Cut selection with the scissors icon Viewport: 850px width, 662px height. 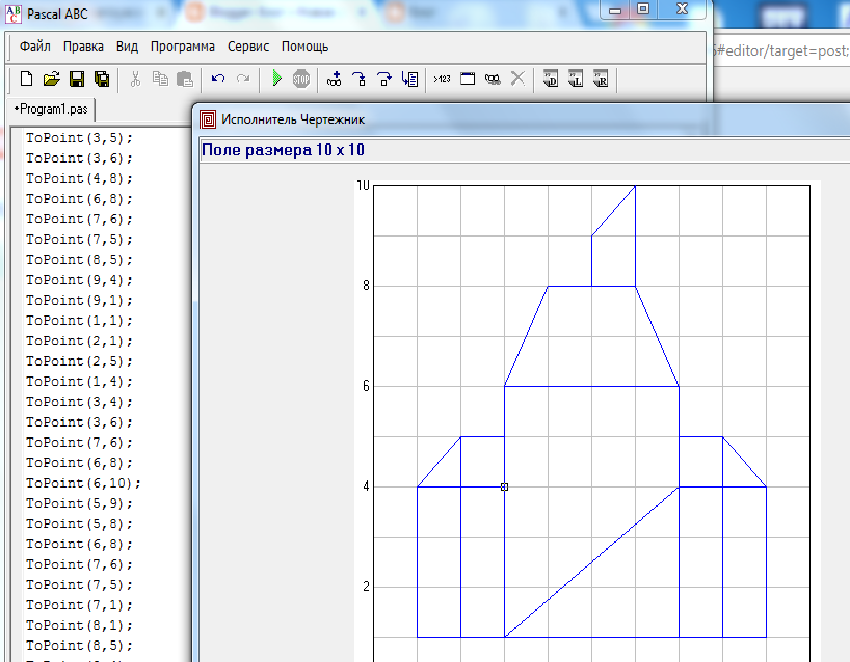point(135,79)
